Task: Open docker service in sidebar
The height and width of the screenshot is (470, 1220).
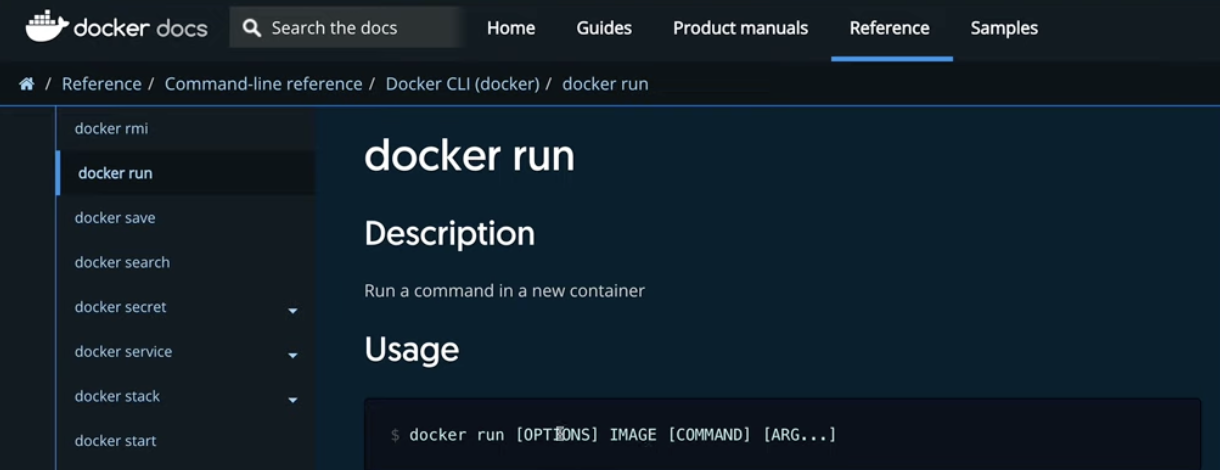Action: tap(123, 351)
